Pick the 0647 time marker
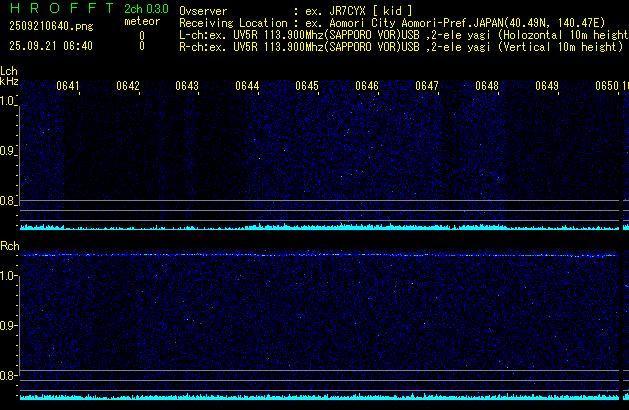 tap(427, 86)
